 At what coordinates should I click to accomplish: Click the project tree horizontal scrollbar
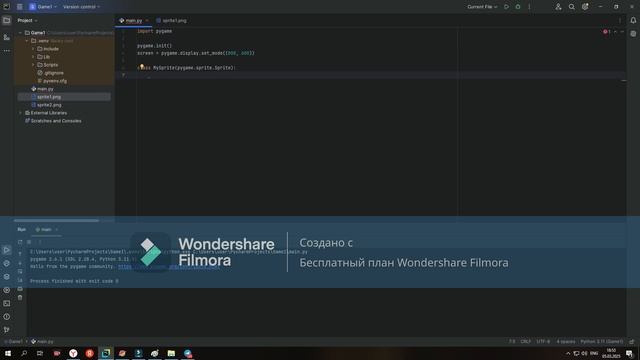click(57, 221)
